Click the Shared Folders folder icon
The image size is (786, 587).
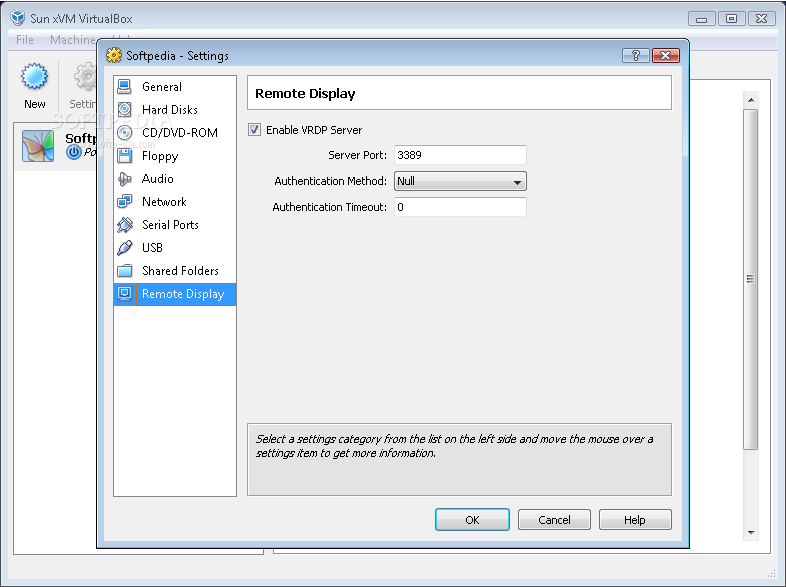tap(124, 271)
